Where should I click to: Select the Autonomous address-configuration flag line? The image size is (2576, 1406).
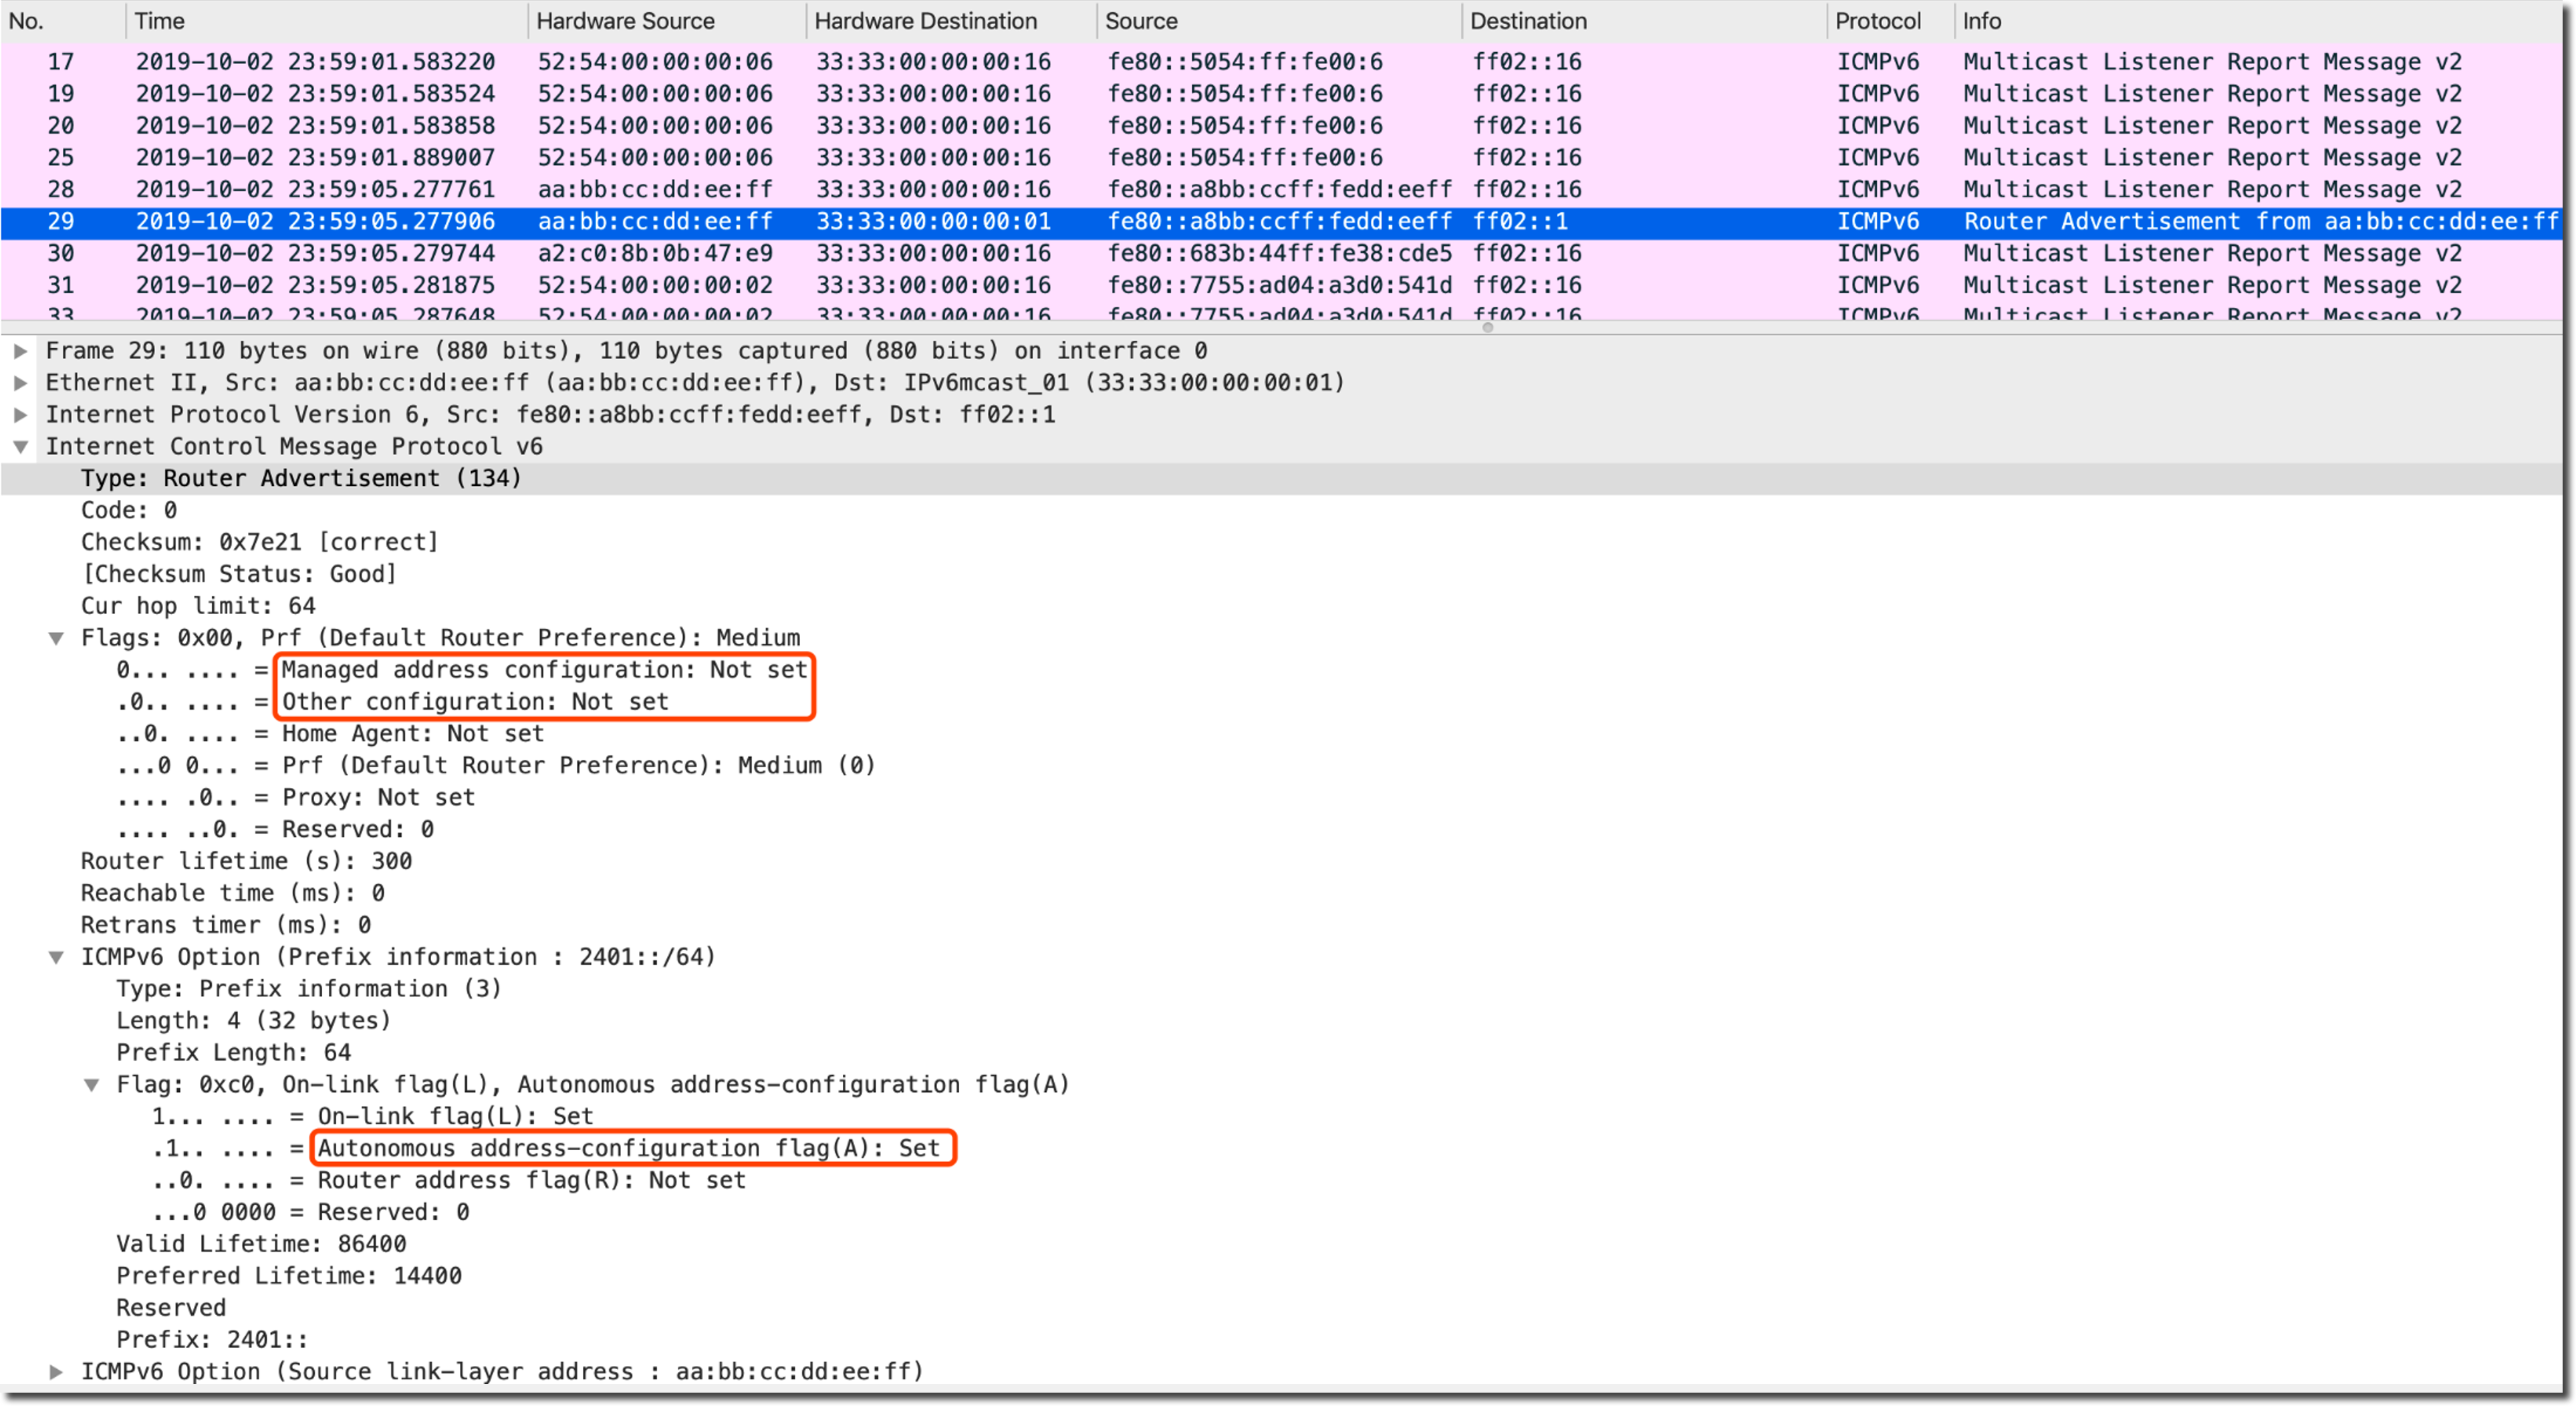[628, 1148]
